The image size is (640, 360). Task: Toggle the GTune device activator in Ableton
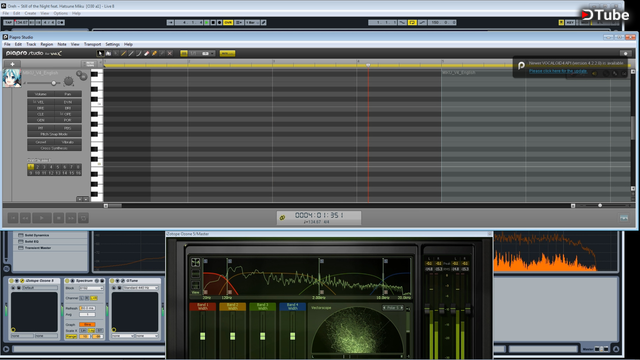point(112,281)
